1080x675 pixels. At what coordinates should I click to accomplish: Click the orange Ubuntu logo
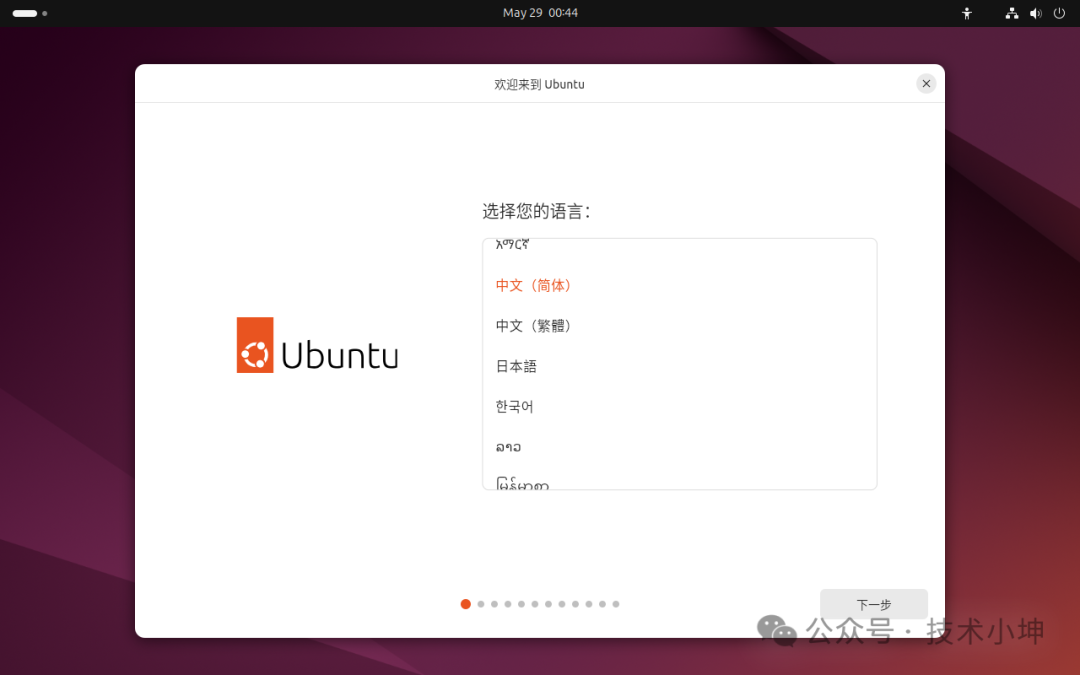click(x=255, y=345)
